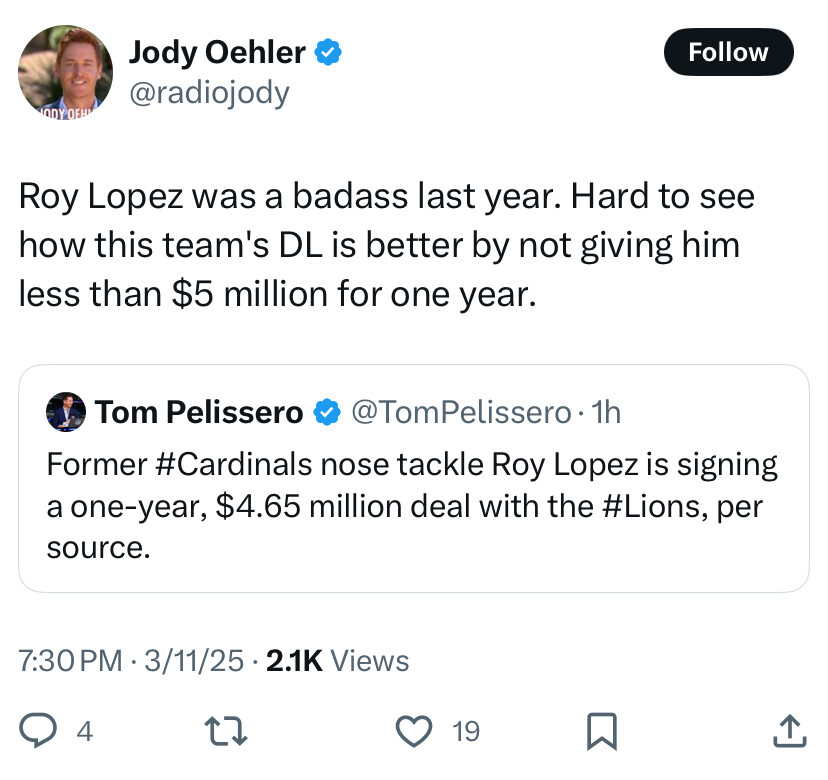Follow Jody Oehler
Screen dimensions: 828x780
(x=728, y=52)
